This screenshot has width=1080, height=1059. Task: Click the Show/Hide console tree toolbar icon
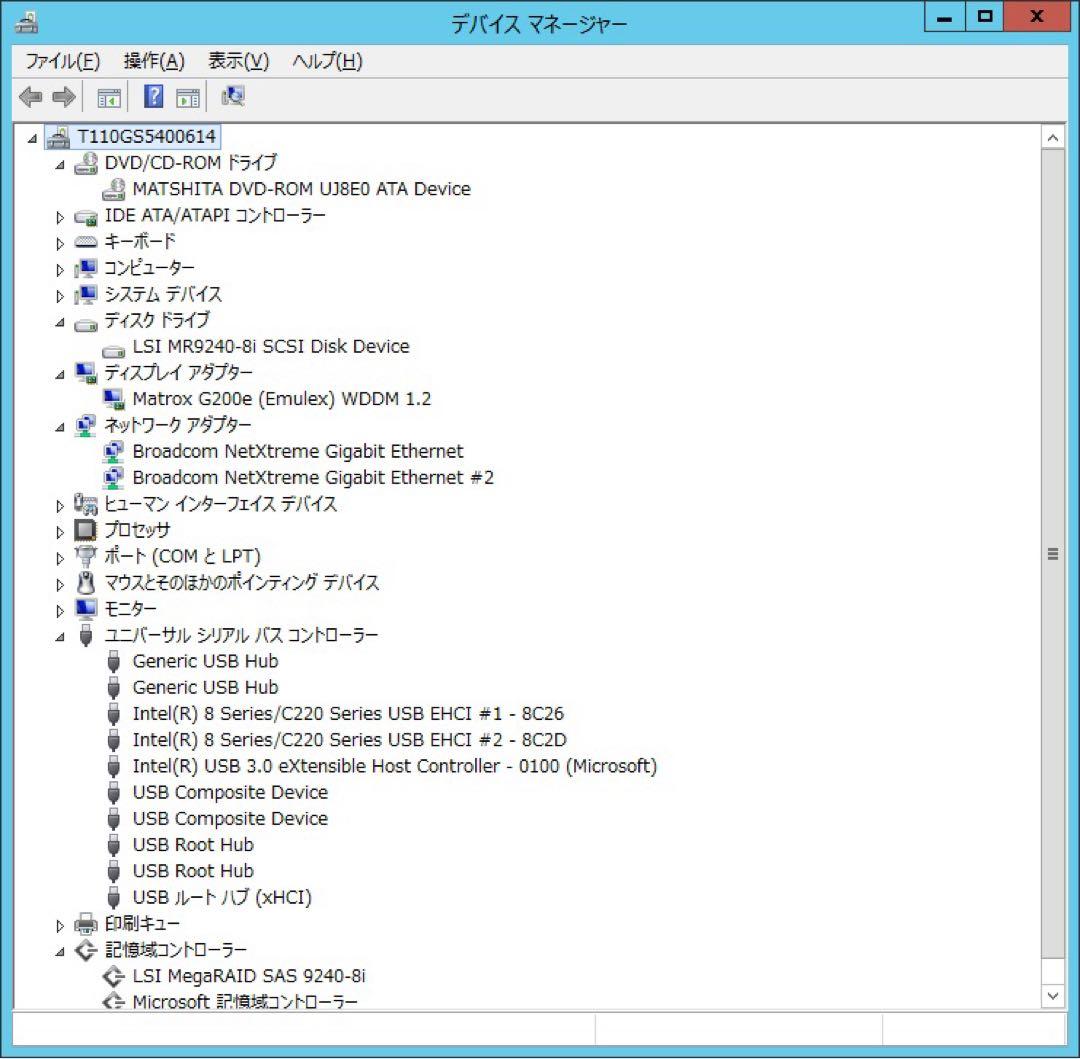click(110, 96)
